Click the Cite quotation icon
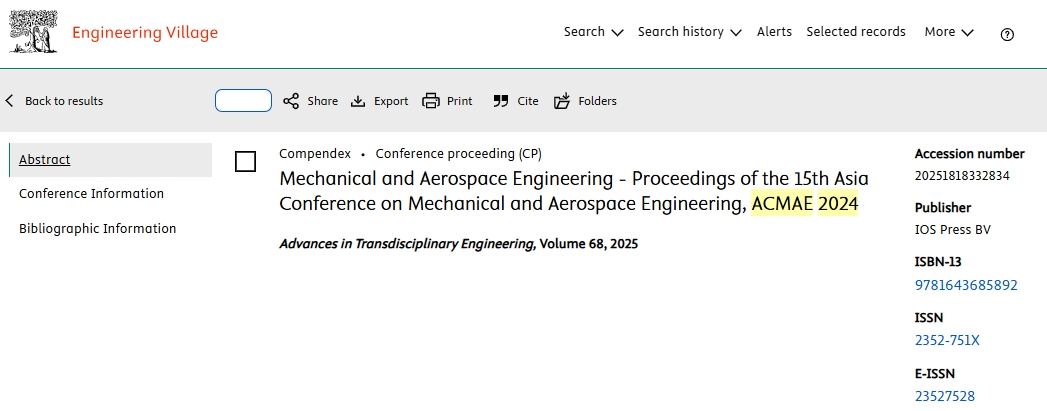 coord(501,101)
